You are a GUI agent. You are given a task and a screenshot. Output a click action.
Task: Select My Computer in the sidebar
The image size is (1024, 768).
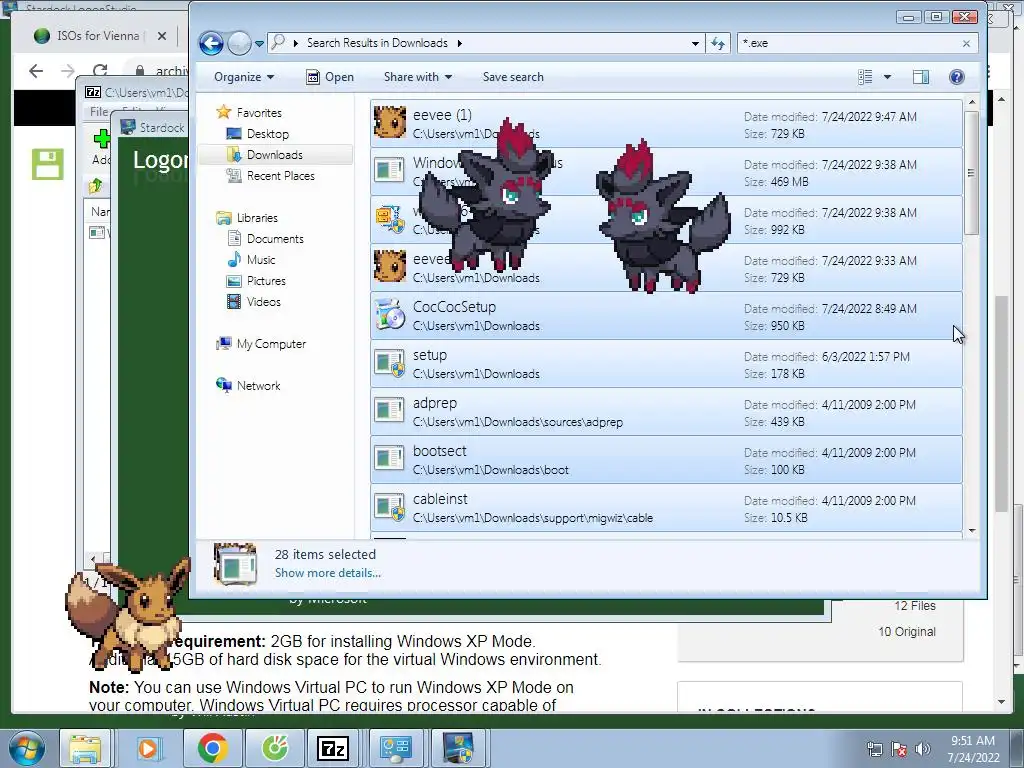click(x=271, y=344)
